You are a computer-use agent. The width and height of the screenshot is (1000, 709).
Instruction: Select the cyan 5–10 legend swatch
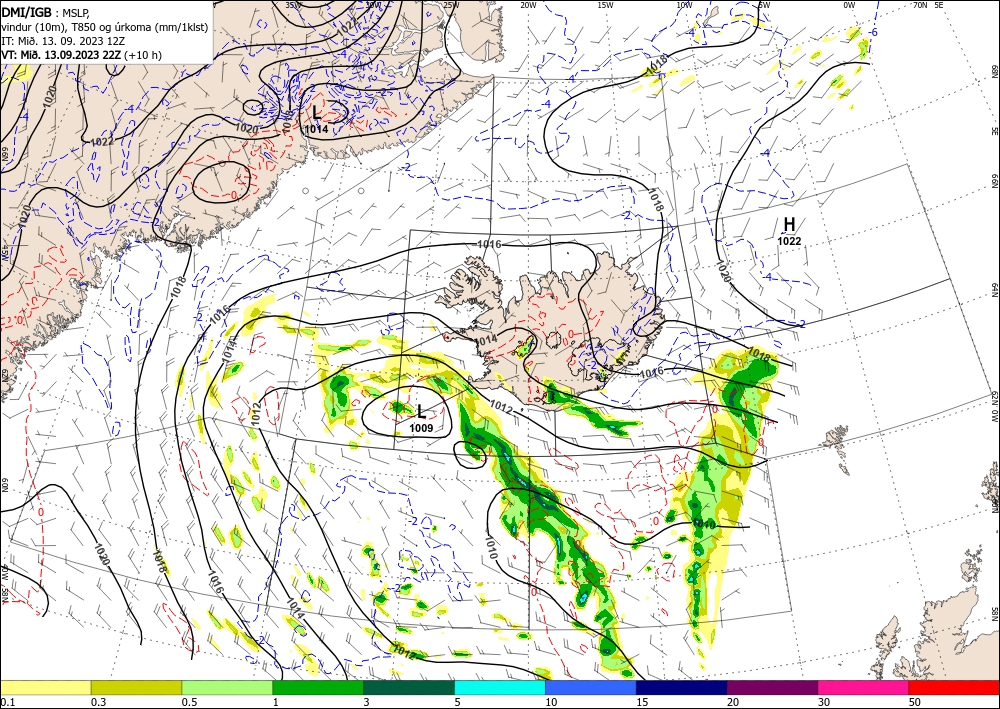point(500,687)
